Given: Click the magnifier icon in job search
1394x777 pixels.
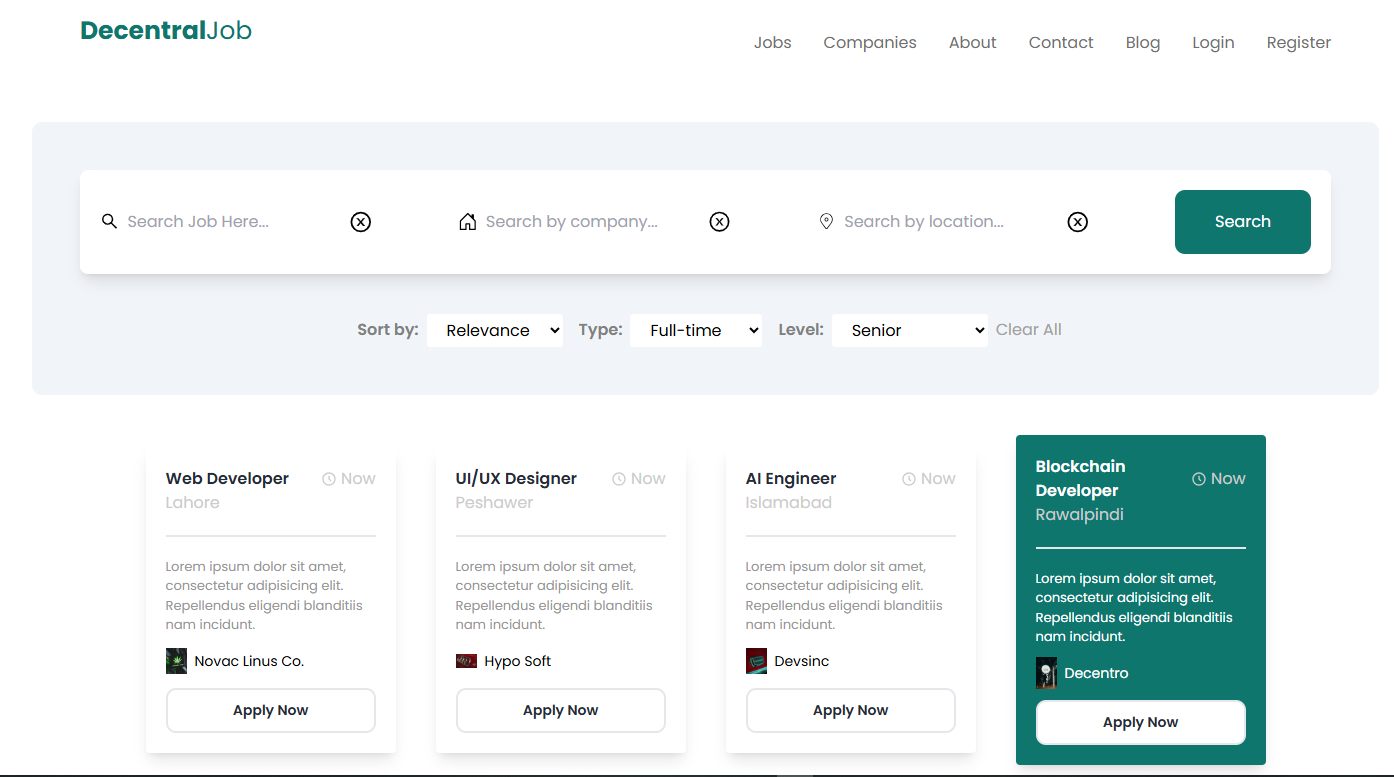Looking at the screenshot, I should pyautogui.click(x=110, y=221).
